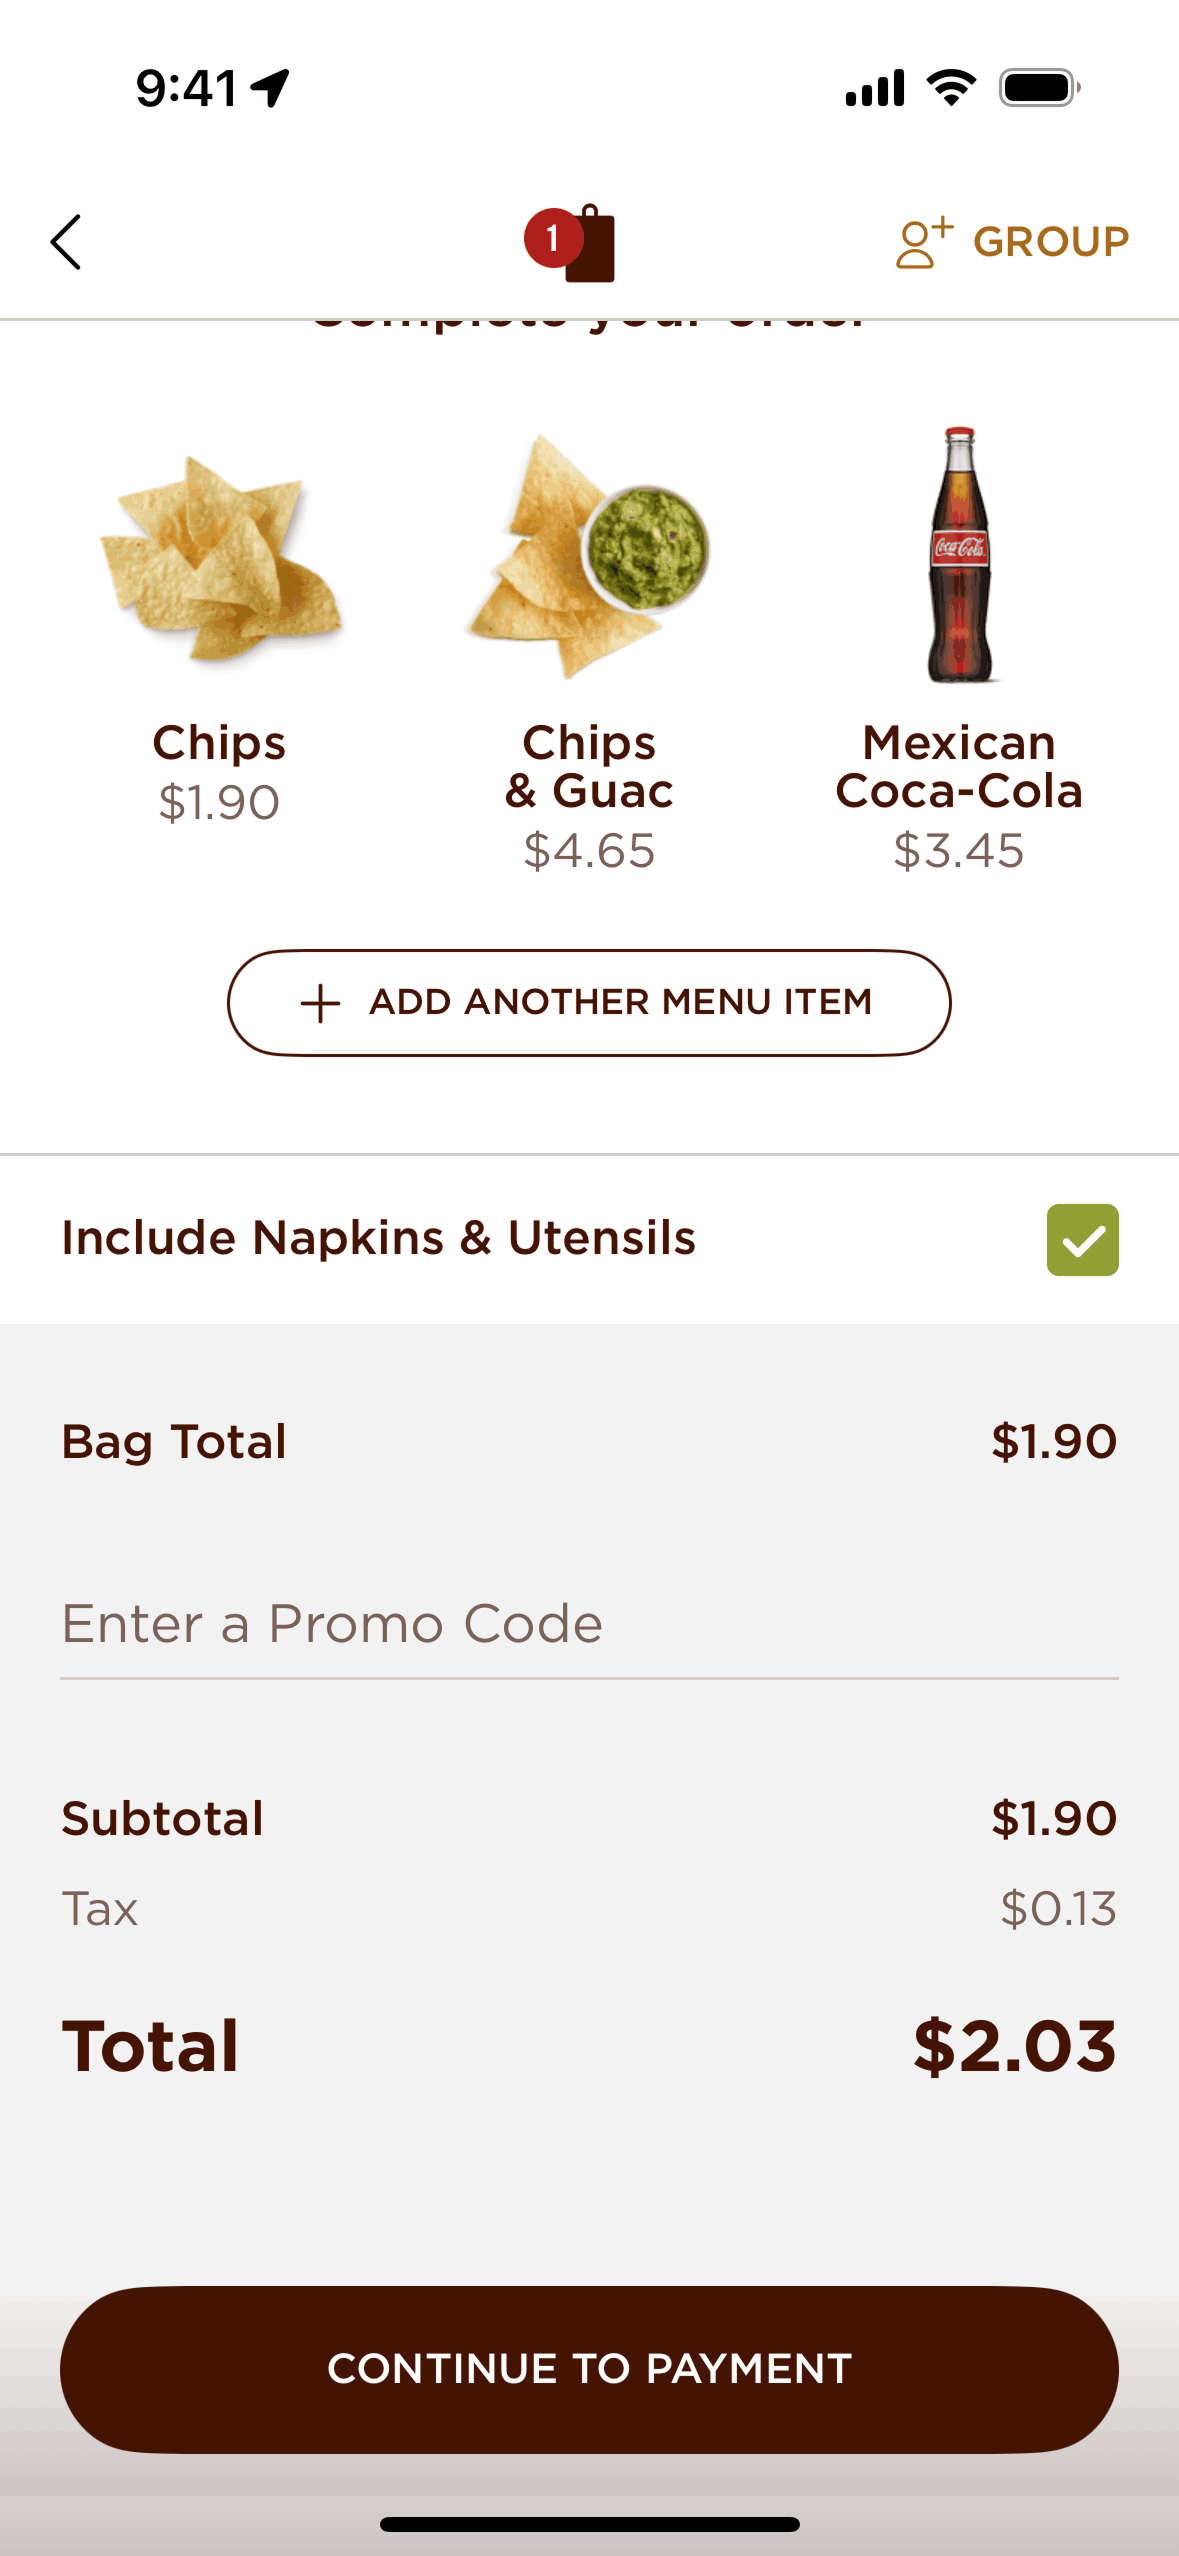Tap the Wi-Fi status icon

[x=951, y=88]
